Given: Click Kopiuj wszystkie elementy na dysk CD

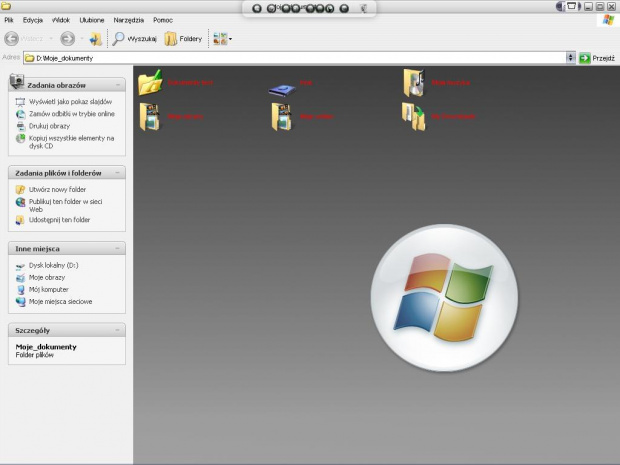Looking at the screenshot, I should 72,142.
